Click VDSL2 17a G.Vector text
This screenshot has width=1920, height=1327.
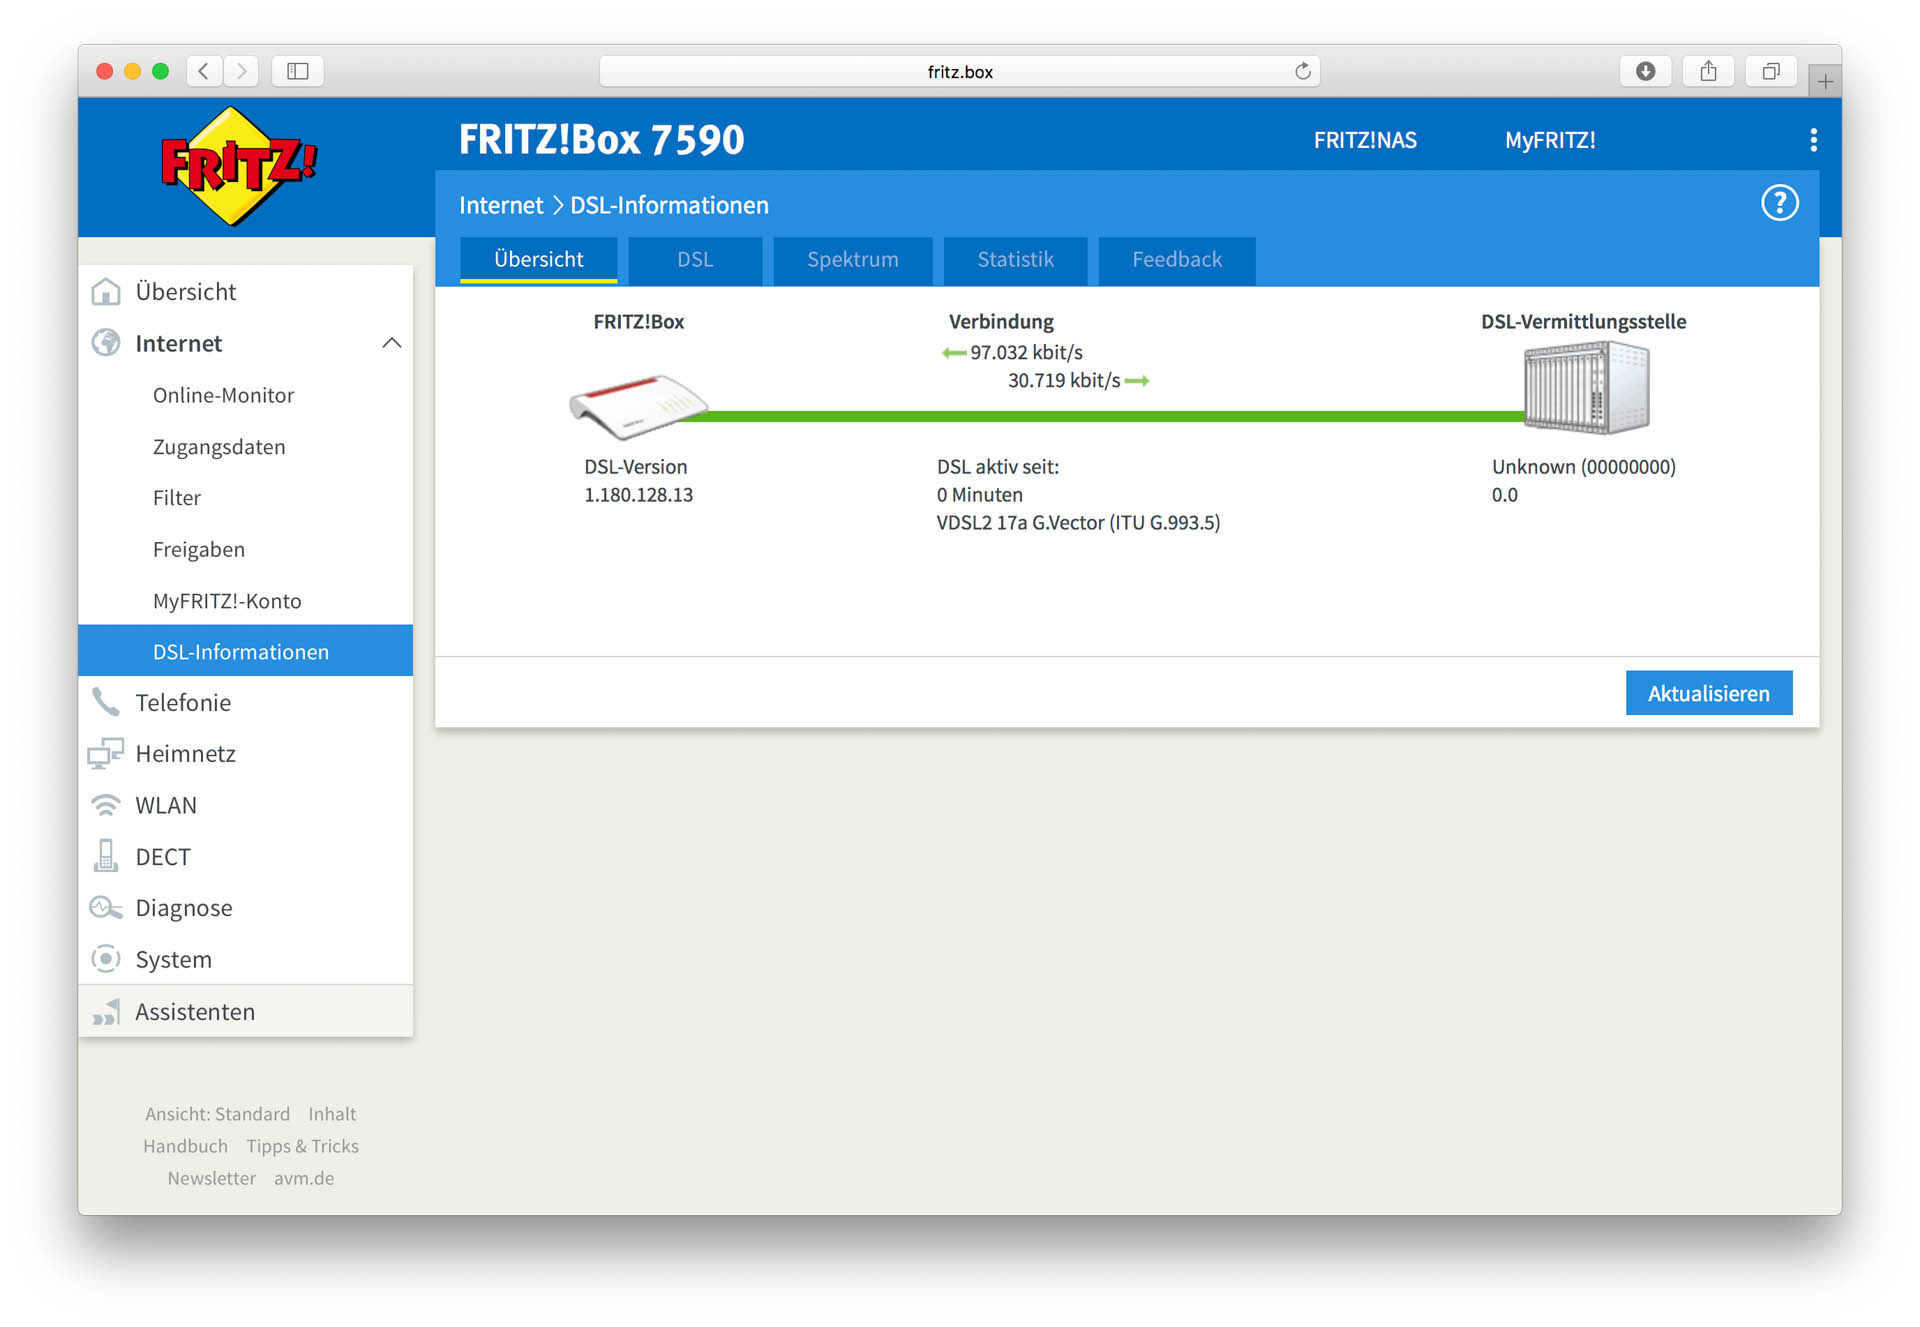(1078, 522)
